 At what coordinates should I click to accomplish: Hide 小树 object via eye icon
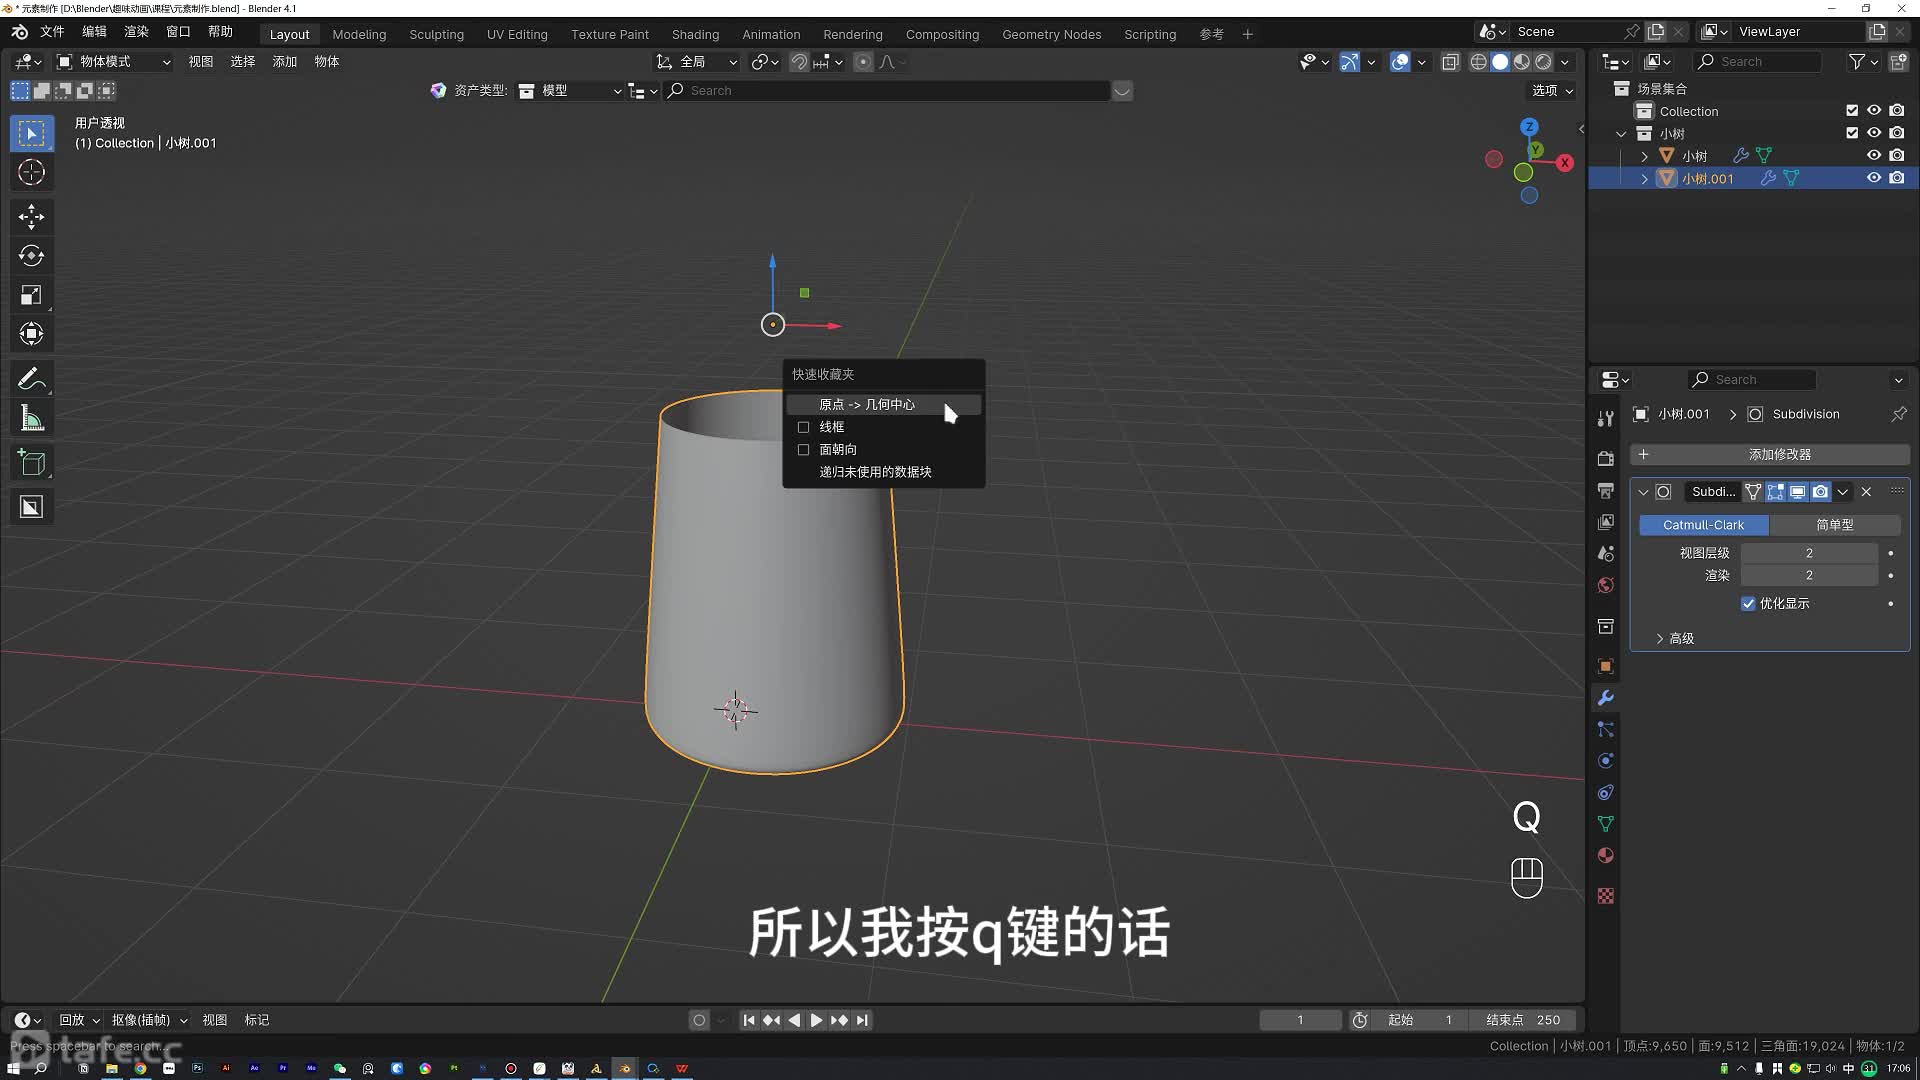(1874, 155)
